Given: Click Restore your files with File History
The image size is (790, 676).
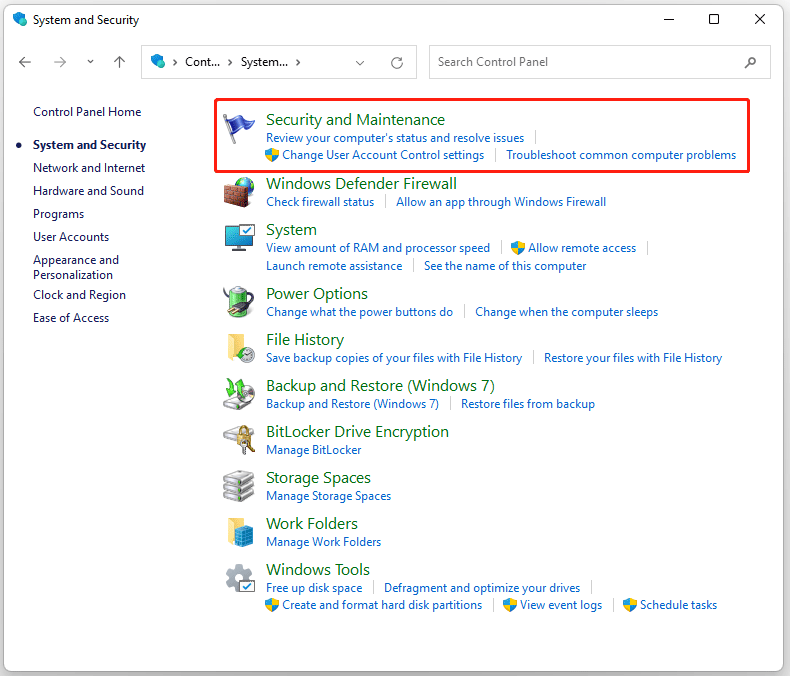Looking at the screenshot, I should [633, 358].
